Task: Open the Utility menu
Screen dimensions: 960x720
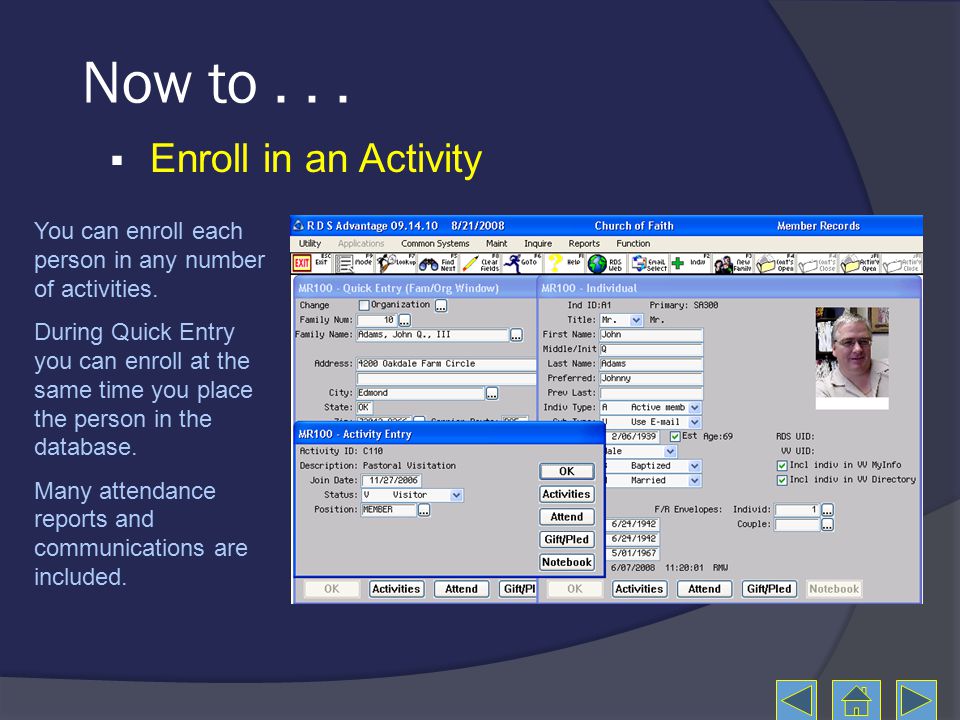Action: [310, 243]
